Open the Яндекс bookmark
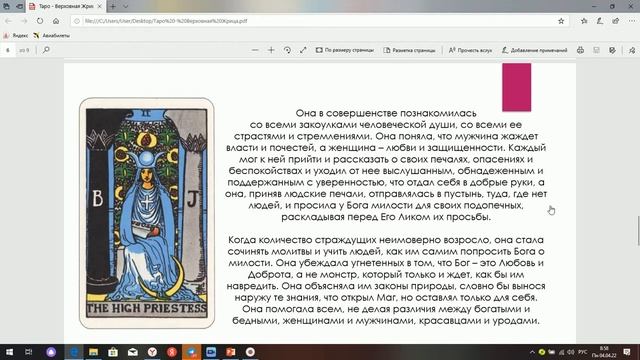The image size is (640, 360). point(16,36)
